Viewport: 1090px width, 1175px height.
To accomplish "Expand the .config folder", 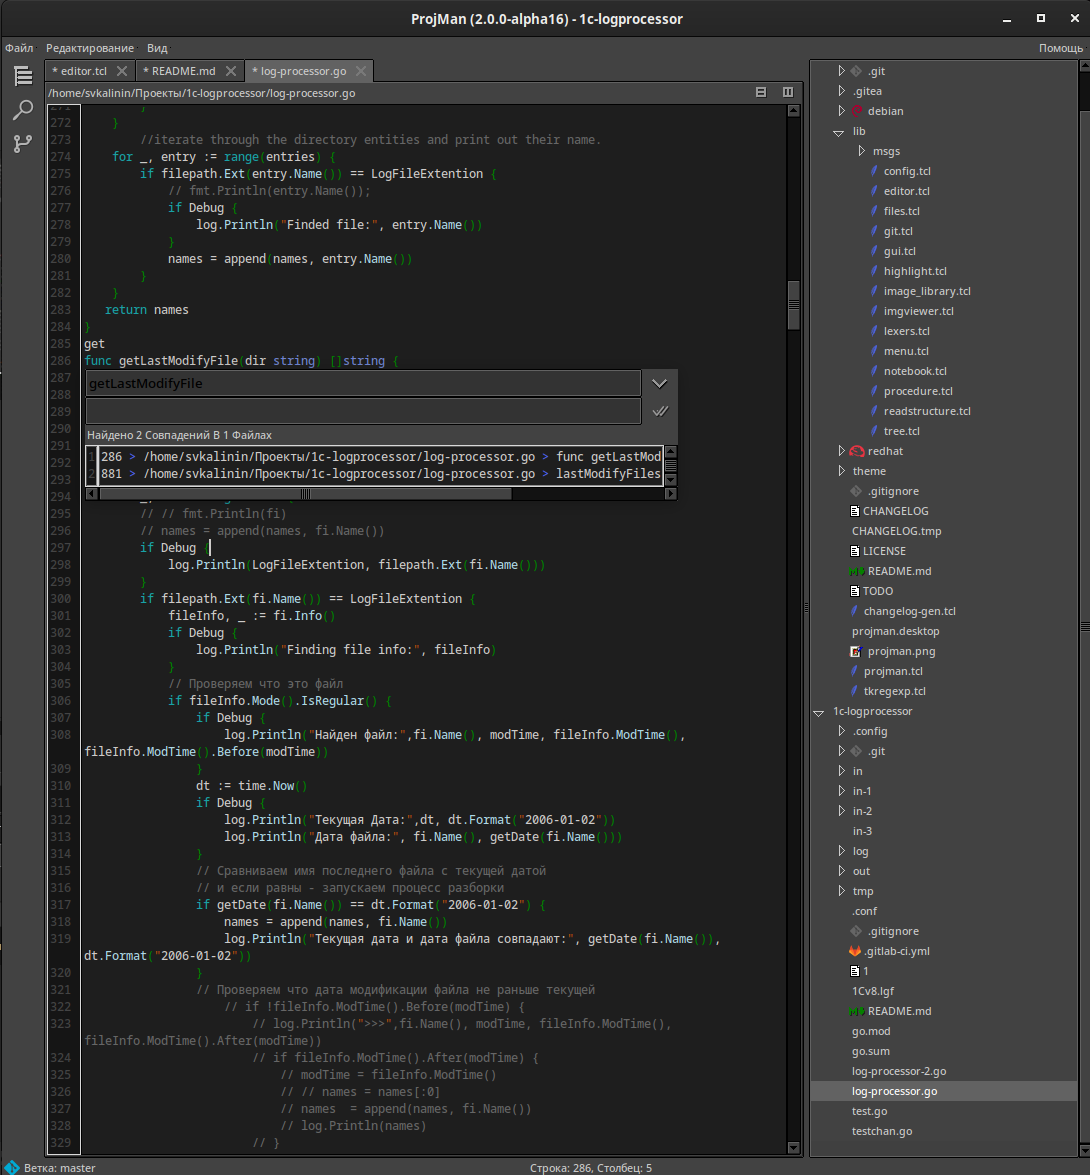I will pos(841,731).
